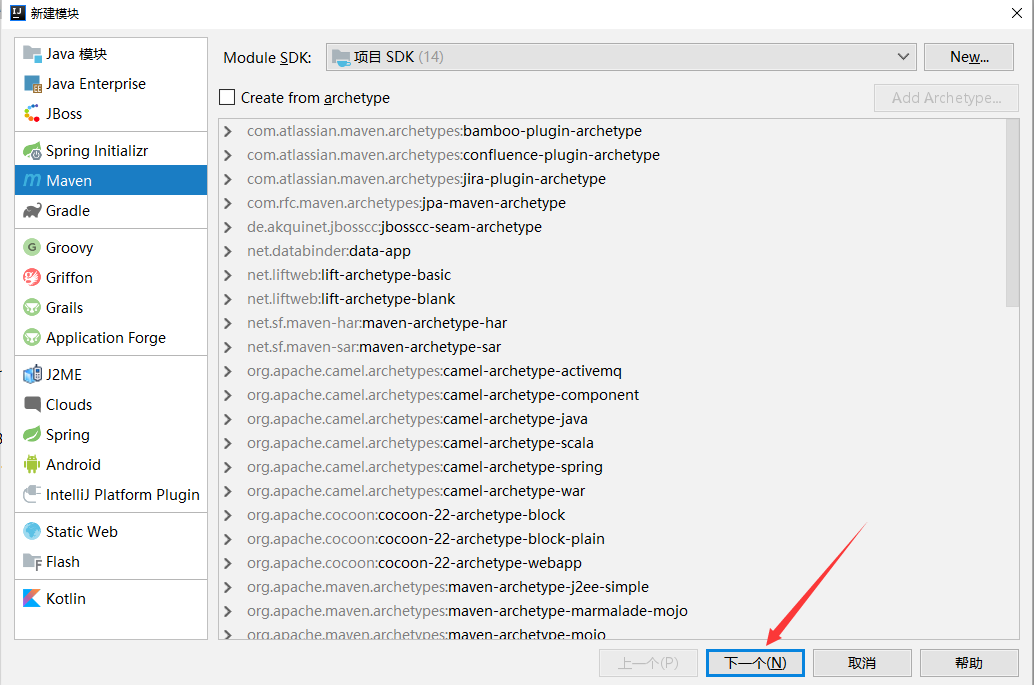
Task: Click the archetype list vertical scrollbar
Action: tap(1012, 213)
